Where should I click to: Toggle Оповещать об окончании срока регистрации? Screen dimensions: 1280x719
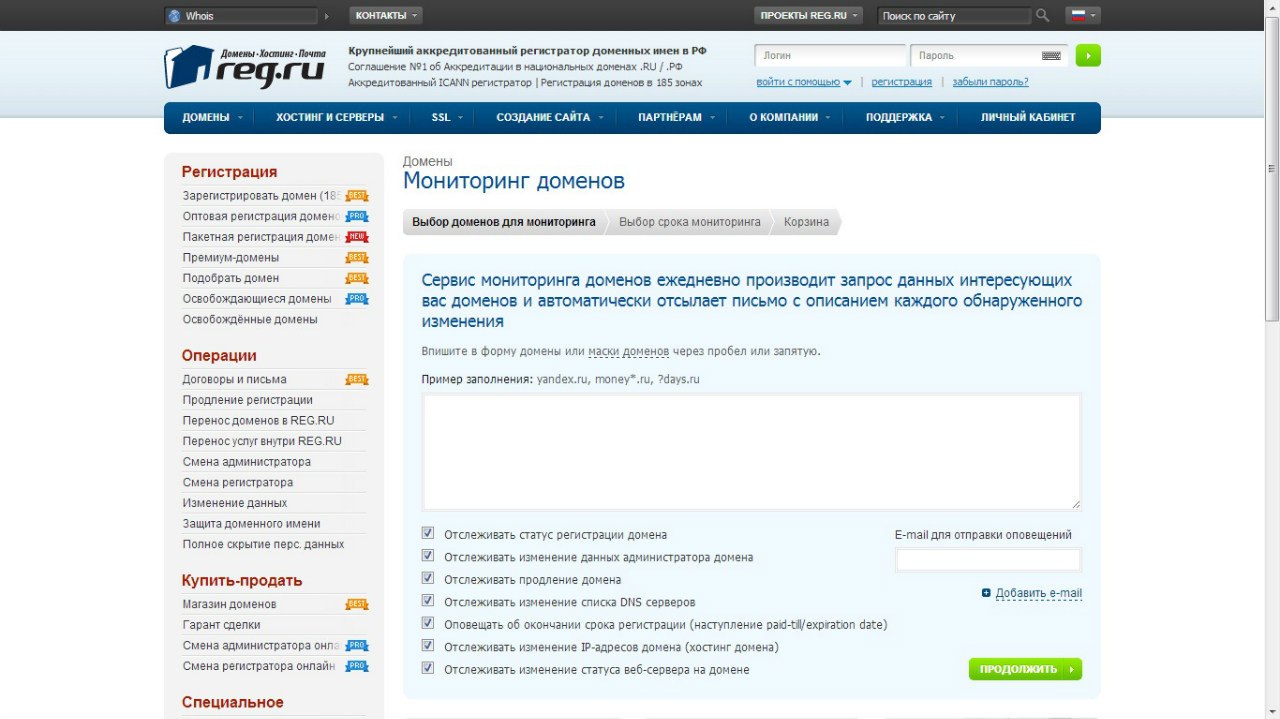point(428,623)
